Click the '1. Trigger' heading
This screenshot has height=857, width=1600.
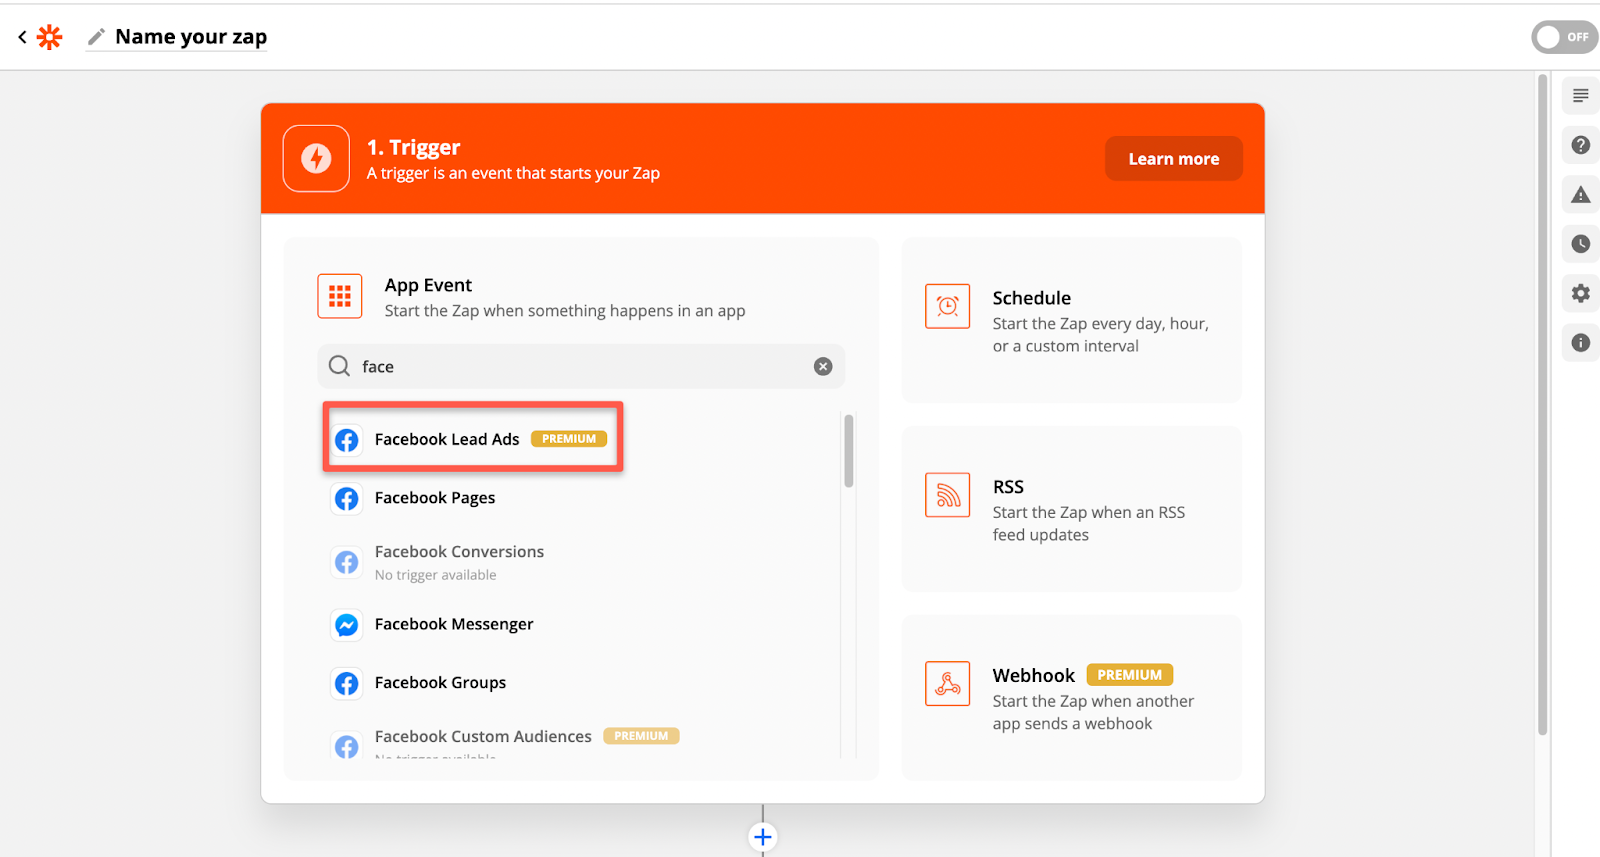coord(413,147)
